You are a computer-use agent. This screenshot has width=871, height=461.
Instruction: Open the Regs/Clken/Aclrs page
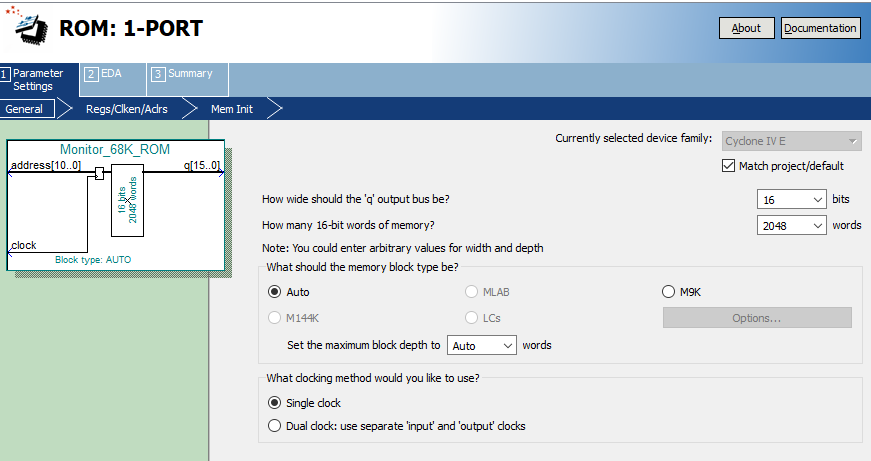coord(126,109)
